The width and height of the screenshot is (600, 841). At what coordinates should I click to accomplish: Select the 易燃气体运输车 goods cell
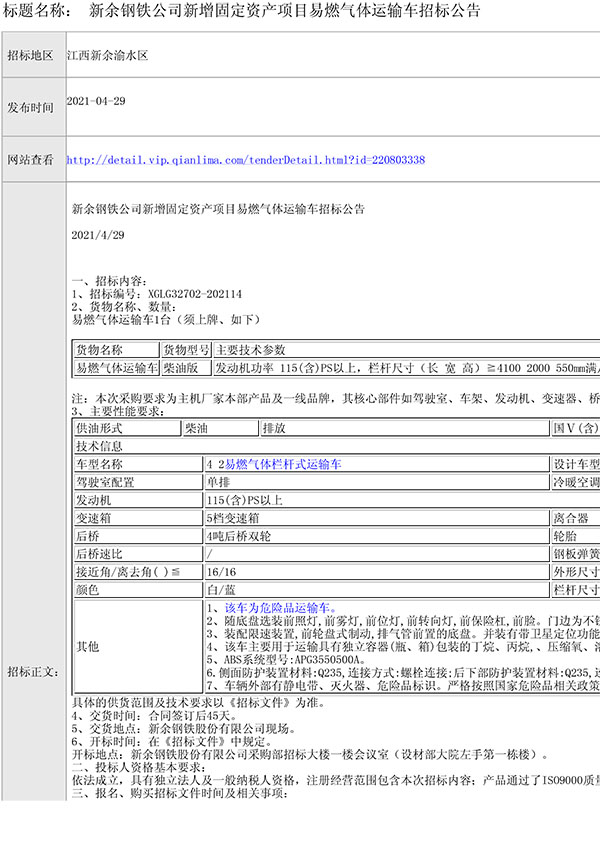click(x=117, y=368)
